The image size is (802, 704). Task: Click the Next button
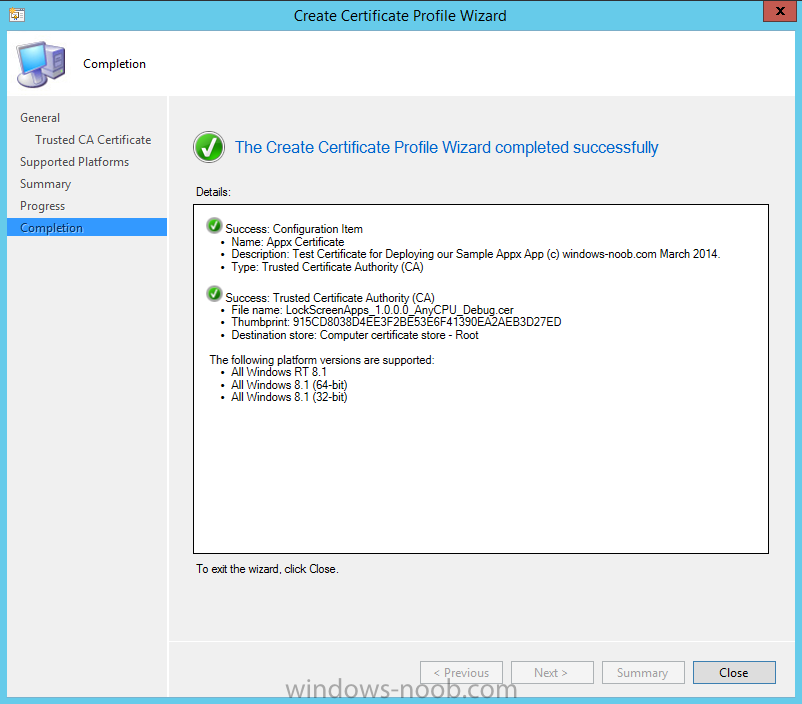(x=552, y=672)
